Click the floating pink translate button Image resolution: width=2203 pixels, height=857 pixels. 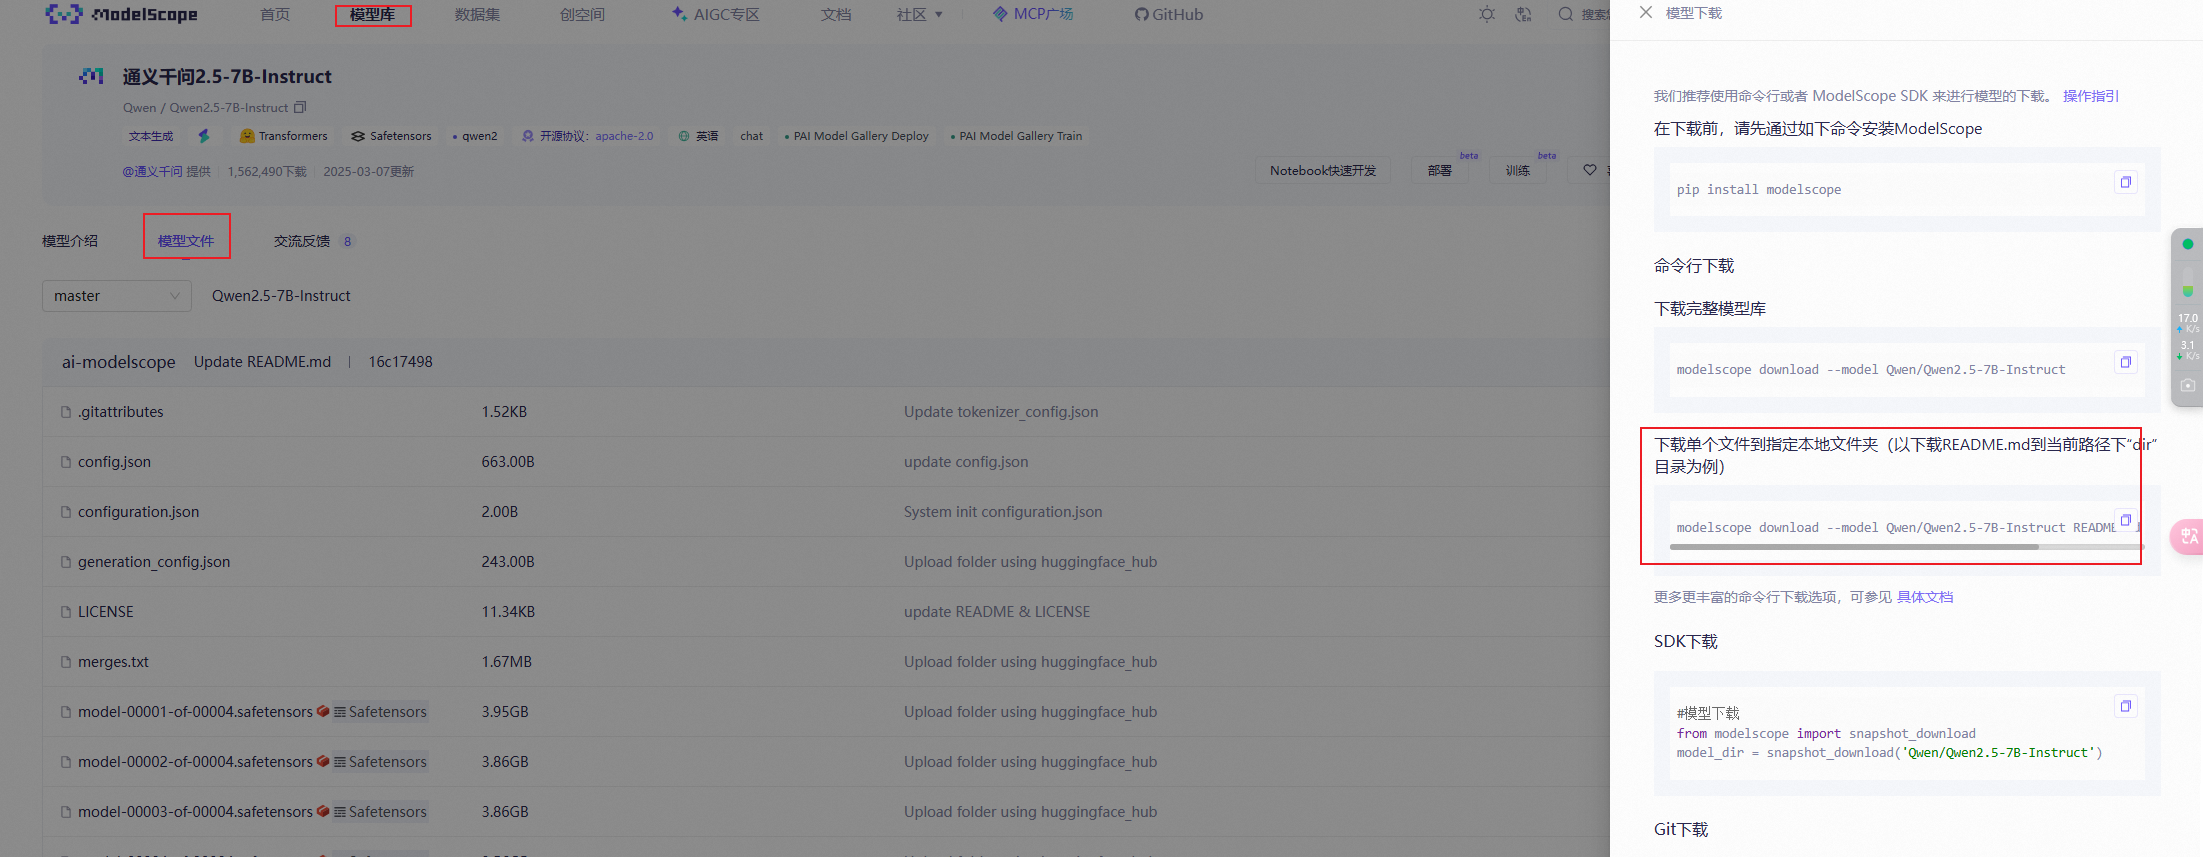coord(2188,537)
